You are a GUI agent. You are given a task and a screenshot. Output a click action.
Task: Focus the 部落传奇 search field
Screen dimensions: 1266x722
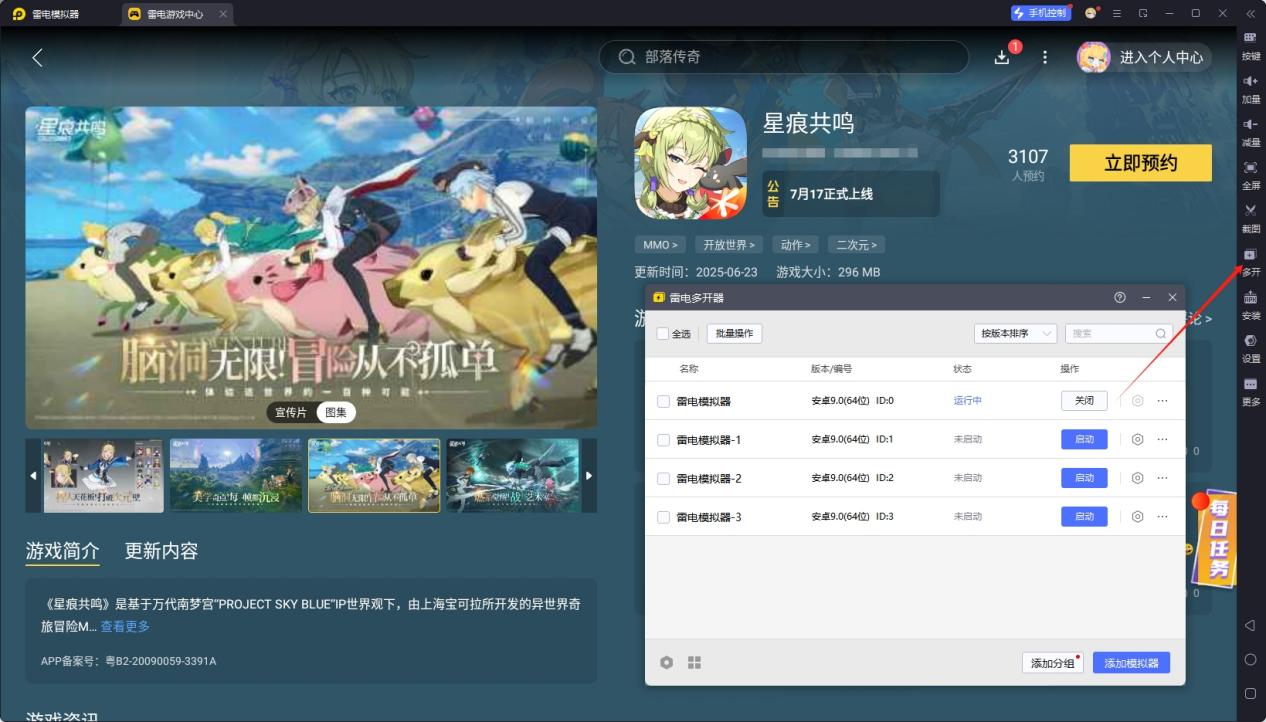pyautogui.click(x=784, y=57)
